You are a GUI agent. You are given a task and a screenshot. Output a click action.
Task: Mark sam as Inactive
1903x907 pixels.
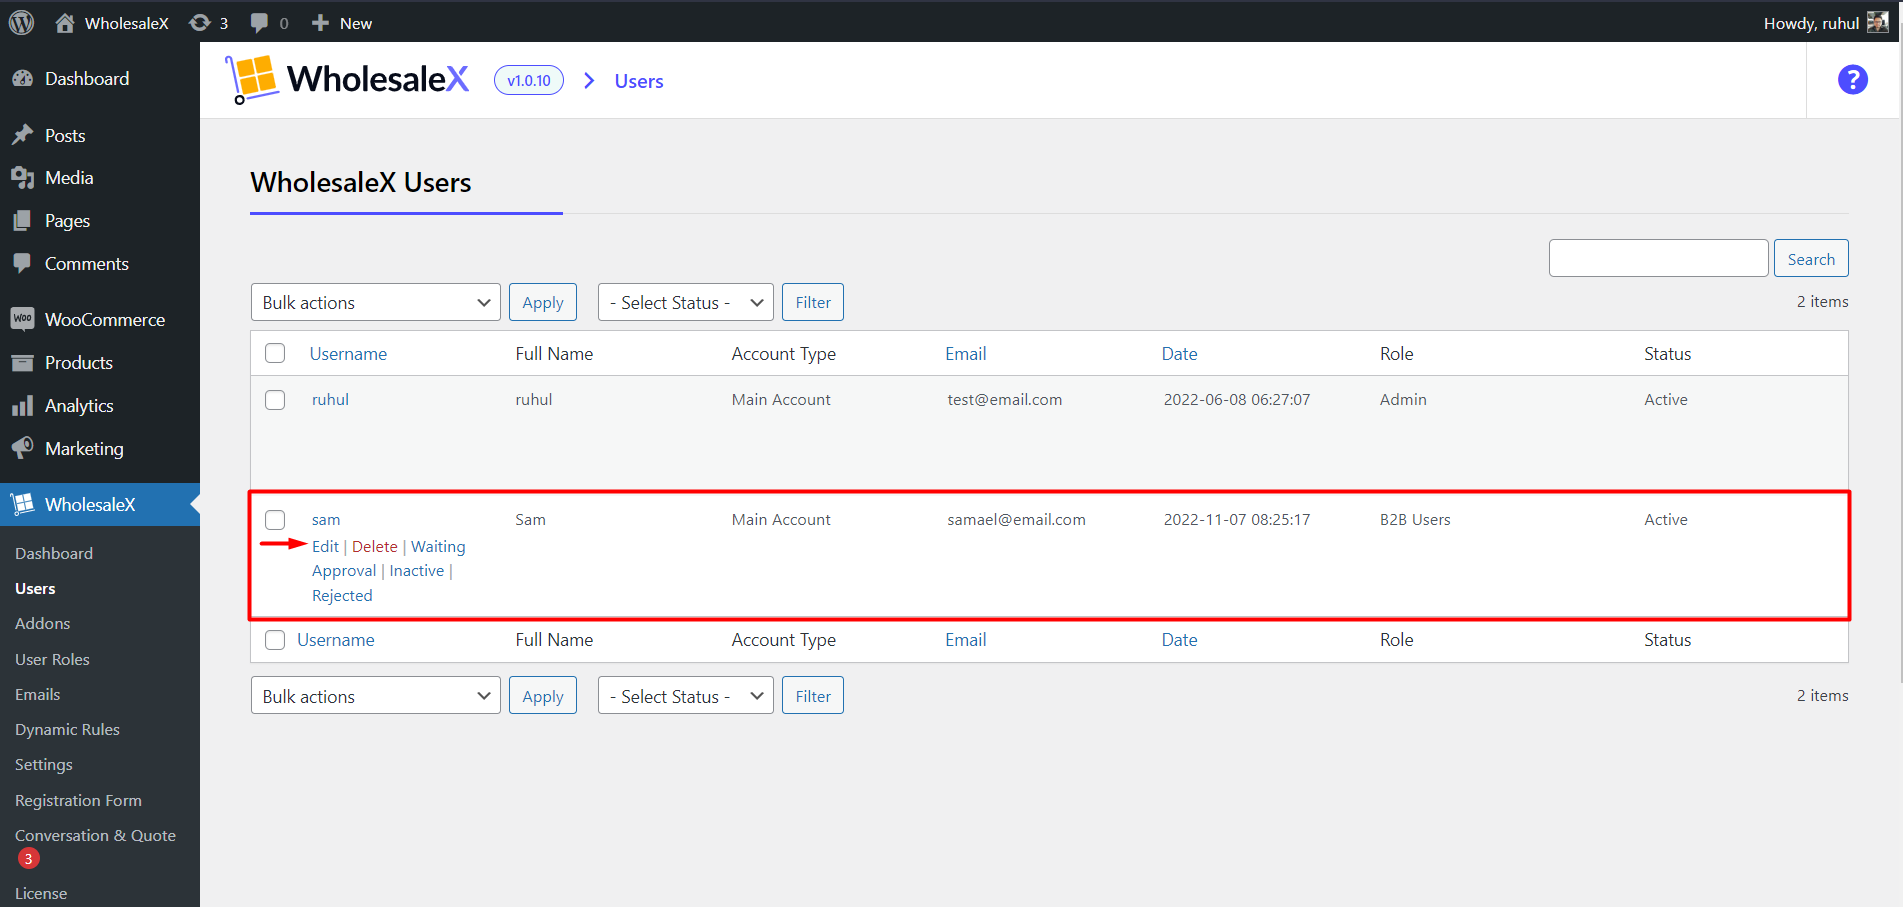[417, 571]
